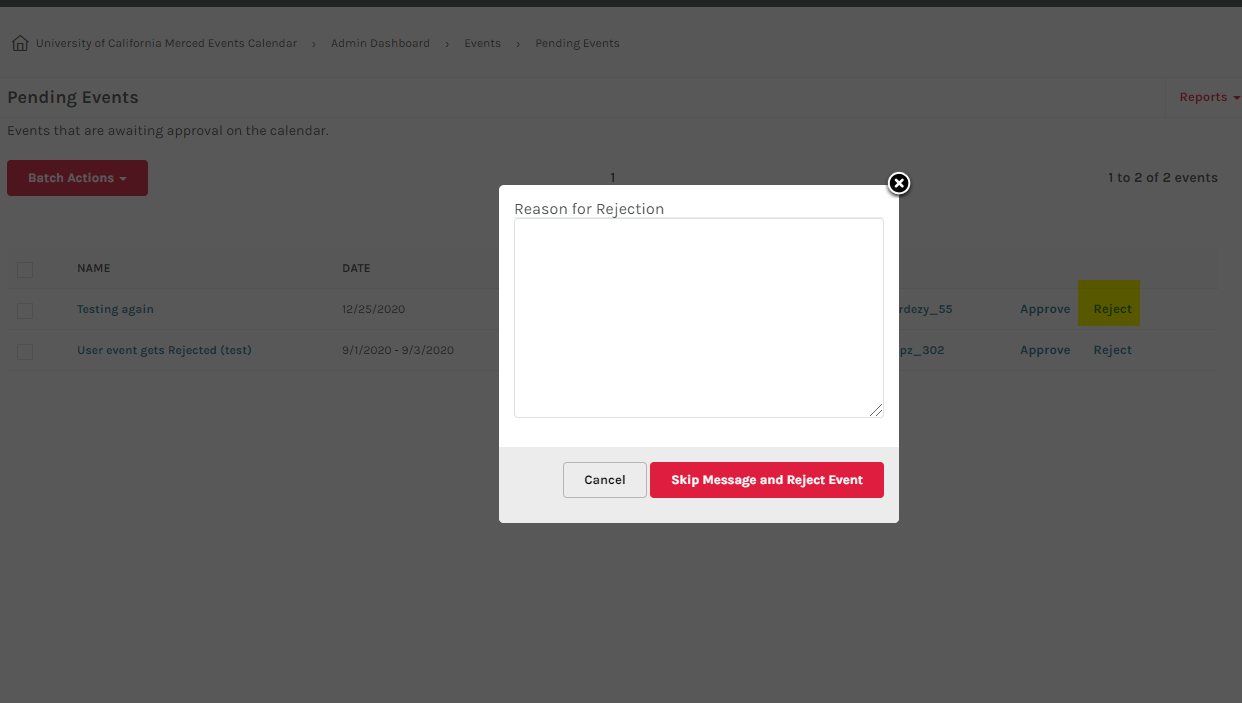This screenshot has width=1242, height=703.
Task: Open User event gets Rejected (test) event
Action: click(164, 350)
